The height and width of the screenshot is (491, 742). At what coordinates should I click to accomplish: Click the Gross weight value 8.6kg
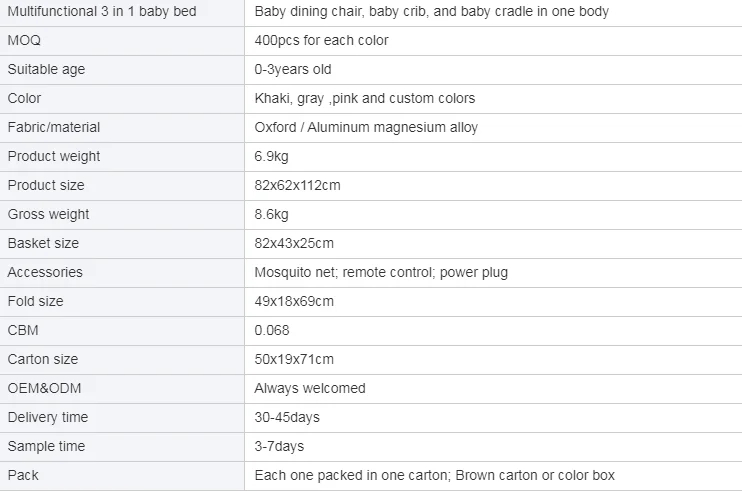pos(271,215)
